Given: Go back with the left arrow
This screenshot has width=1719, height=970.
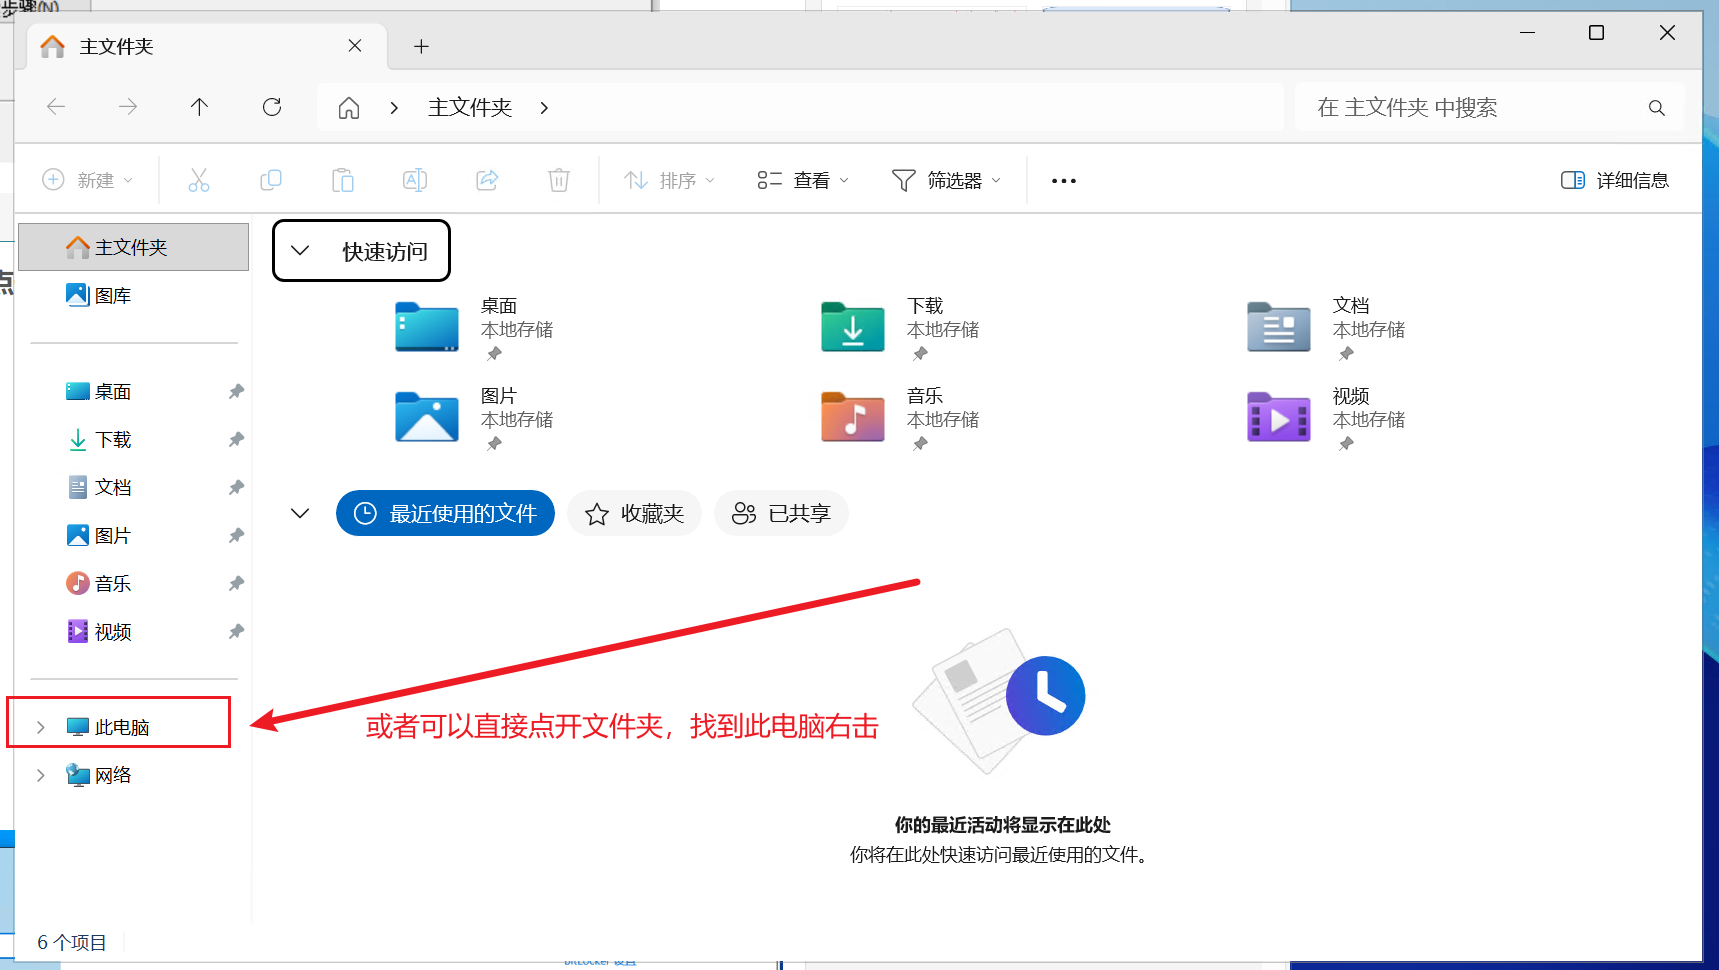Looking at the screenshot, I should (x=56, y=107).
